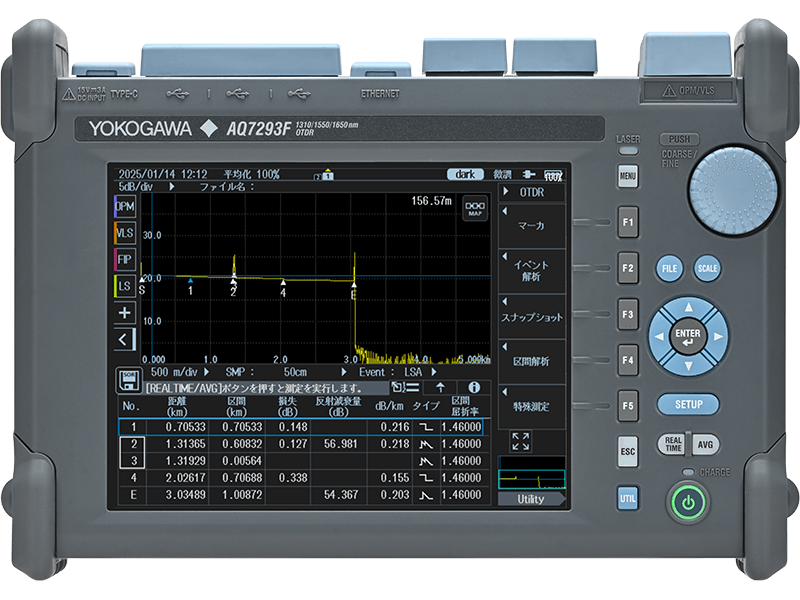Open the Event LSA selector arrow
800x600 pixels.
(x=434, y=371)
